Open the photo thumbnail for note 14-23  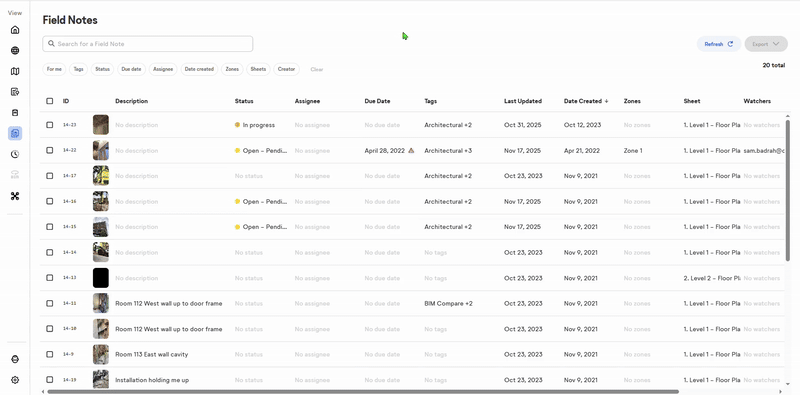click(x=101, y=125)
